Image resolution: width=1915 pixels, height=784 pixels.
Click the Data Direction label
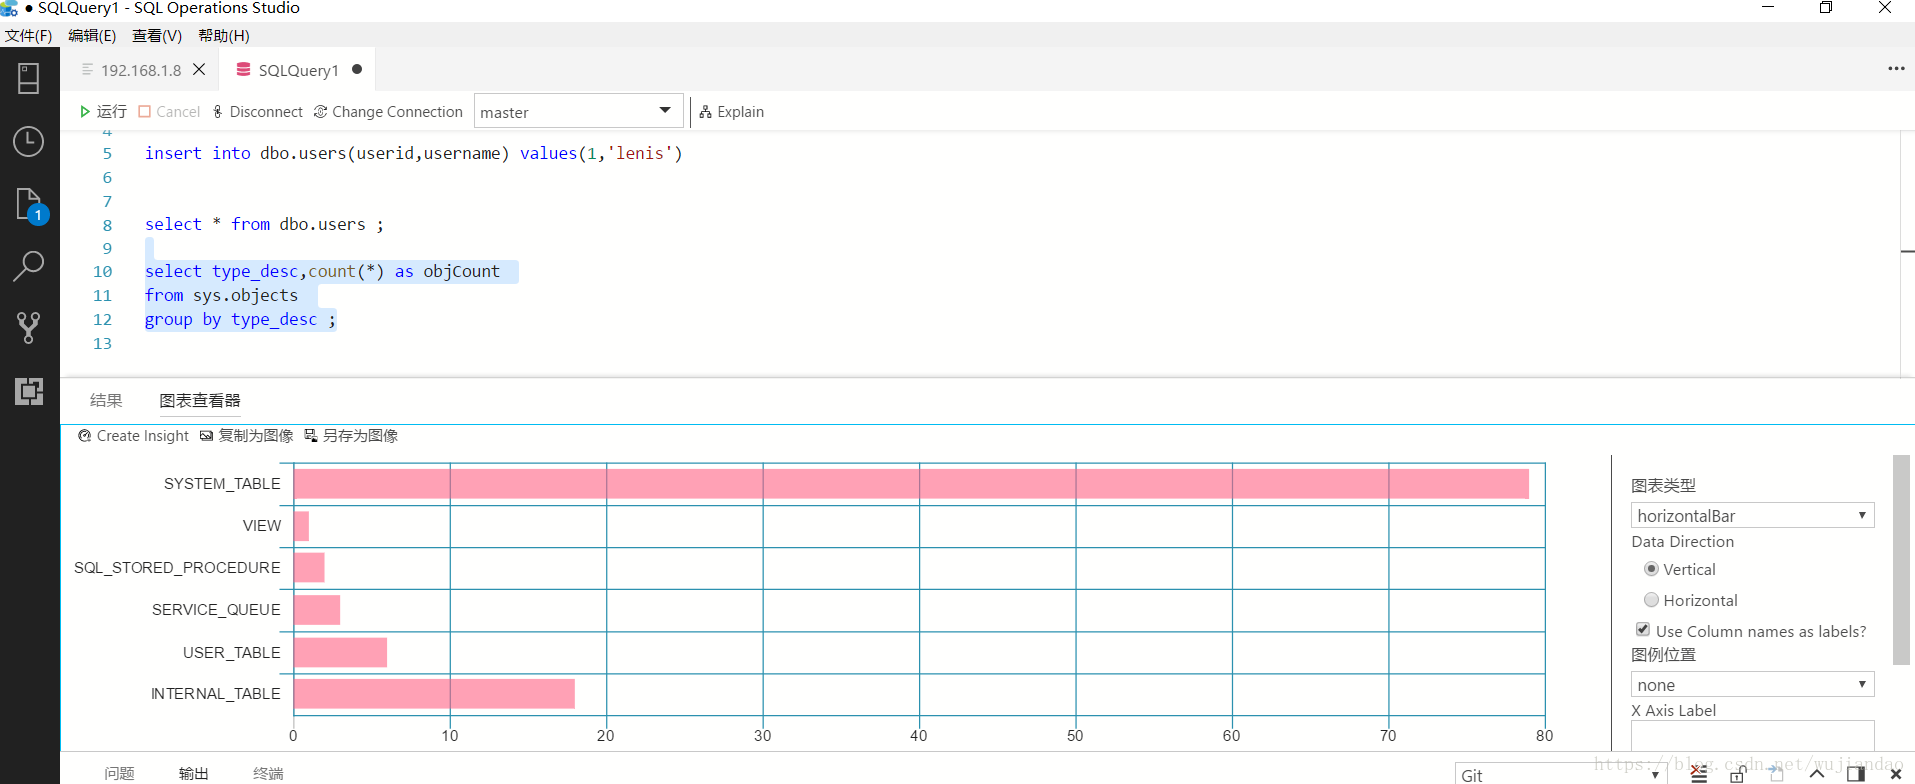tap(1683, 541)
